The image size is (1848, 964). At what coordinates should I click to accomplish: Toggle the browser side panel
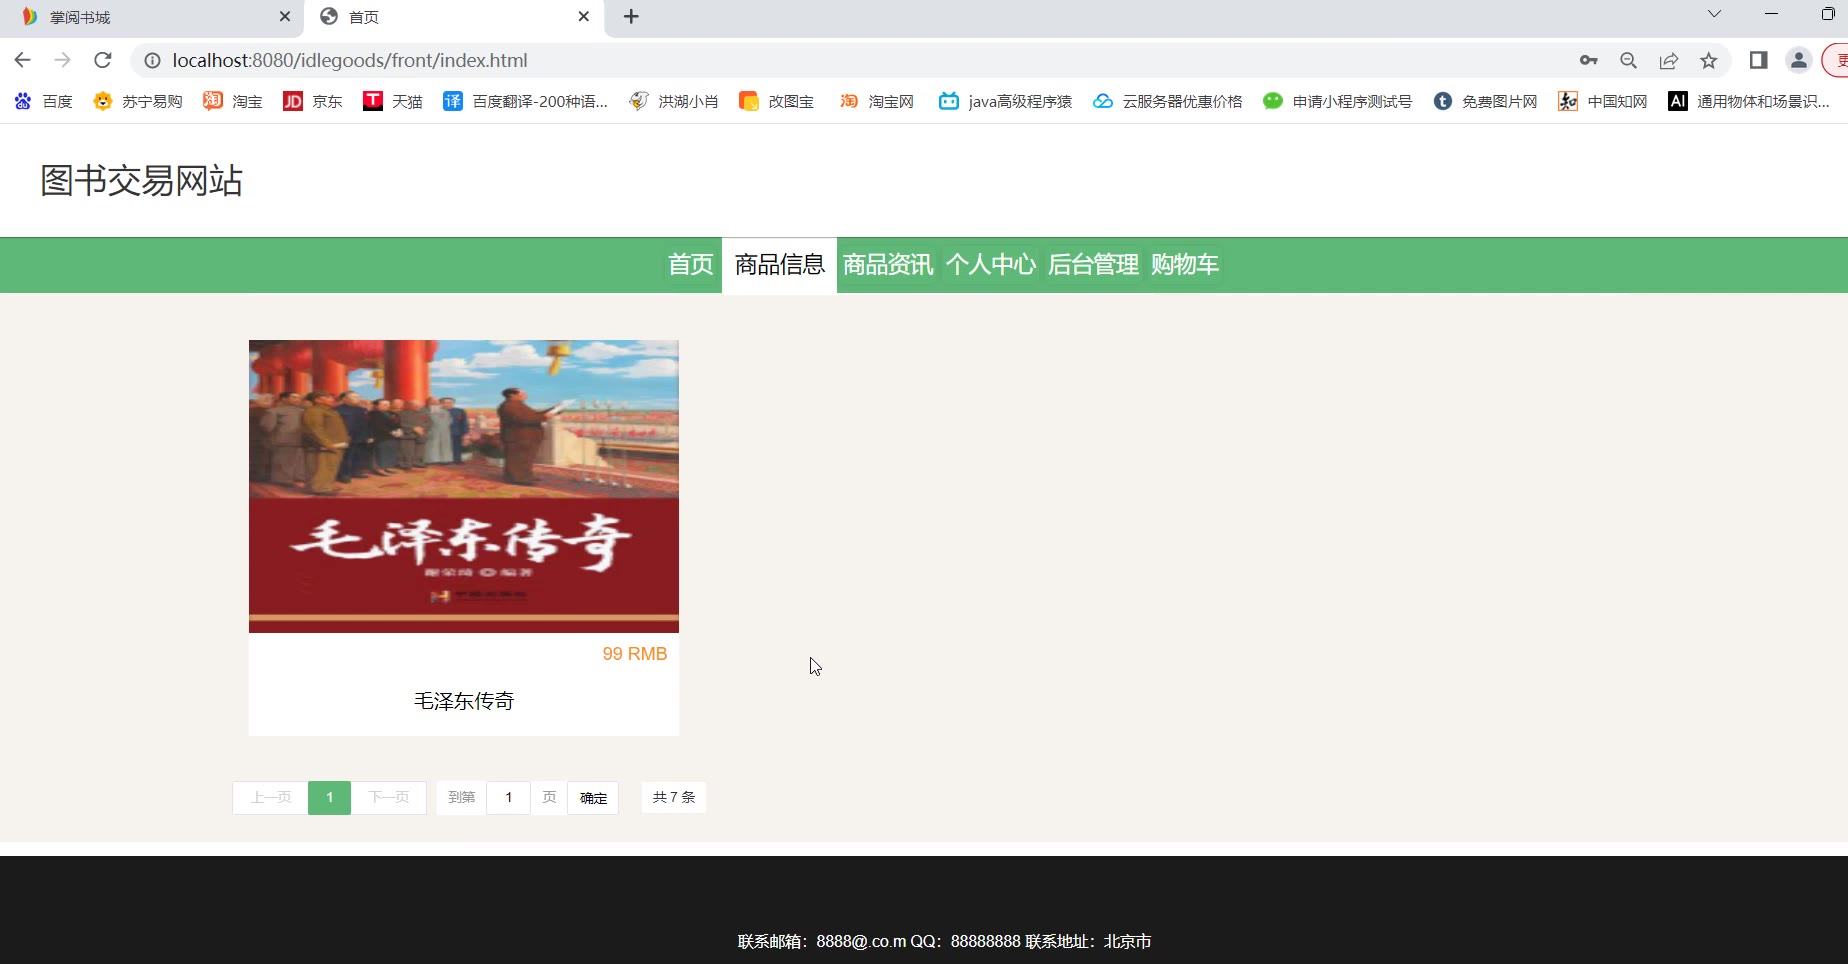point(1758,60)
